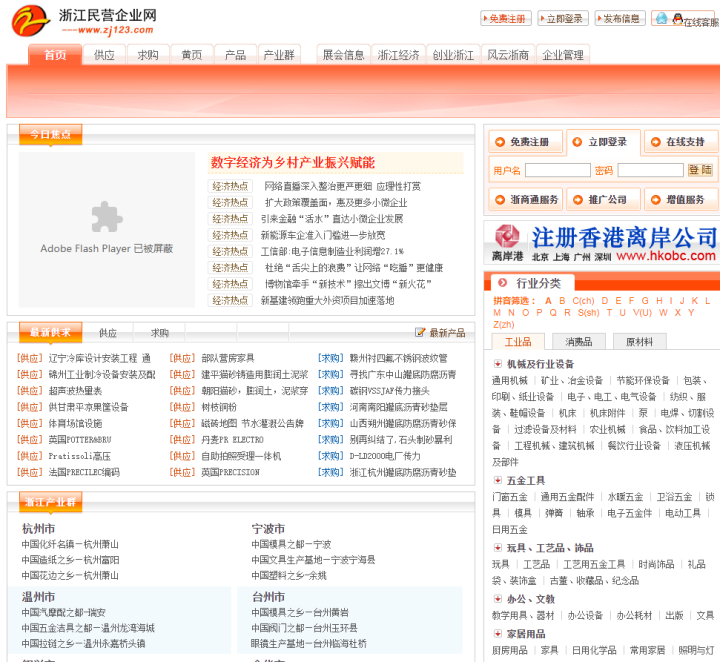
Task: Collapse the 办公、文教 category section
Action: coord(497,599)
